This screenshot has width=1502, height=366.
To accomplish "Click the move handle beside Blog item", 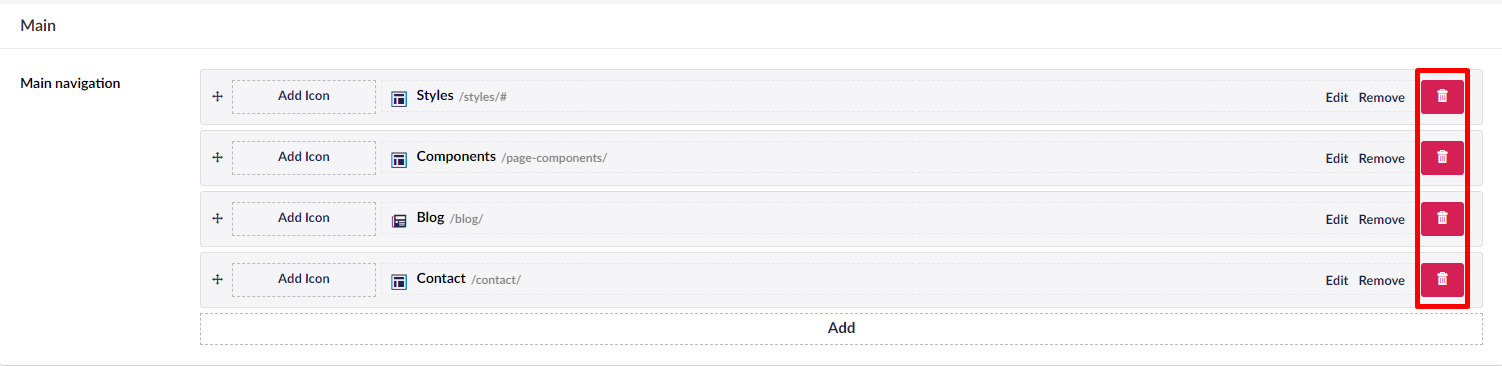I will [x=217, y=219].
